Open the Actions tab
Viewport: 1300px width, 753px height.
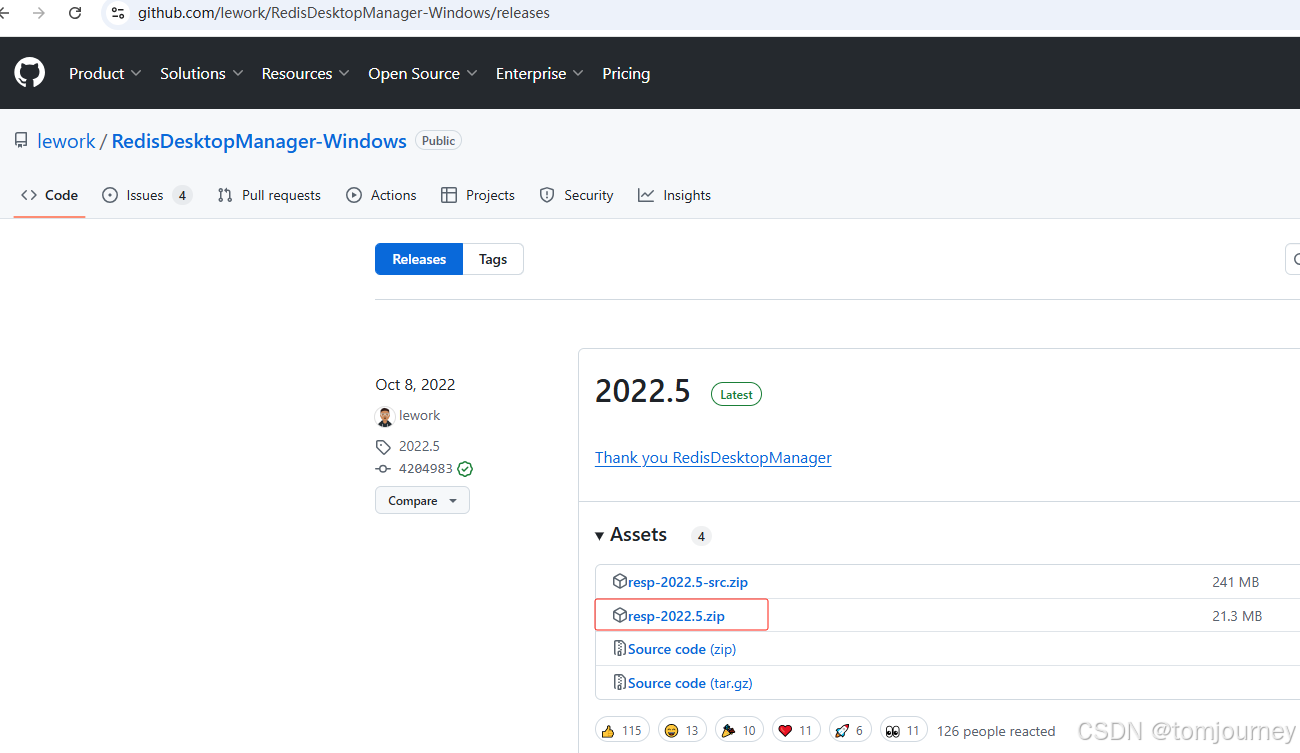click(381, 195)
